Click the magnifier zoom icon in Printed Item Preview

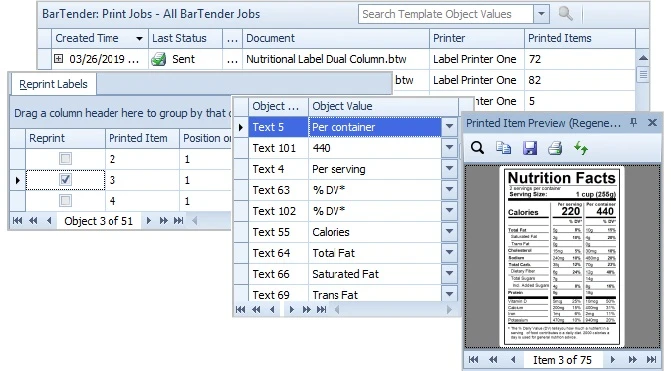click(x=477, y=148)
